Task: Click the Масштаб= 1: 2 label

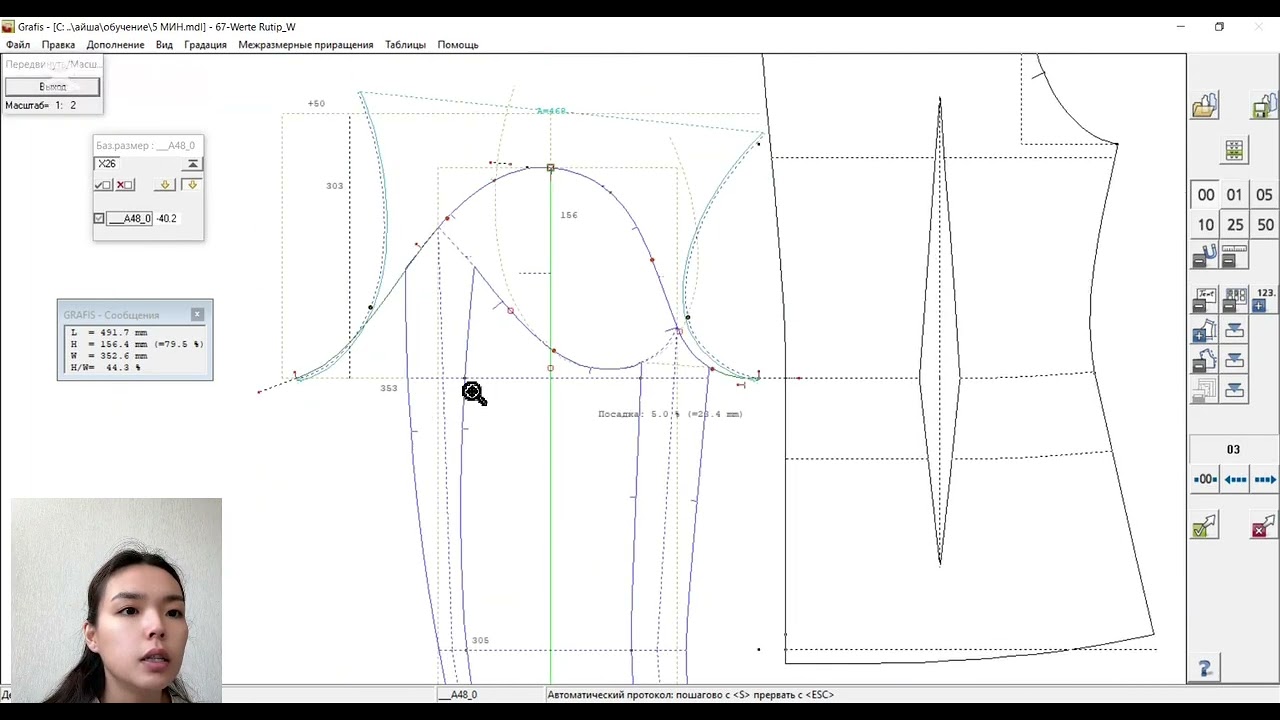Action: pyautogui.click(x=40, y=105)
